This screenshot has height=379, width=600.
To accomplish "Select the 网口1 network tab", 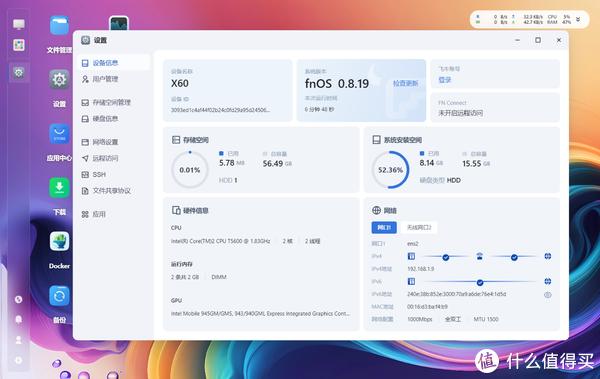I will point(384,227).
